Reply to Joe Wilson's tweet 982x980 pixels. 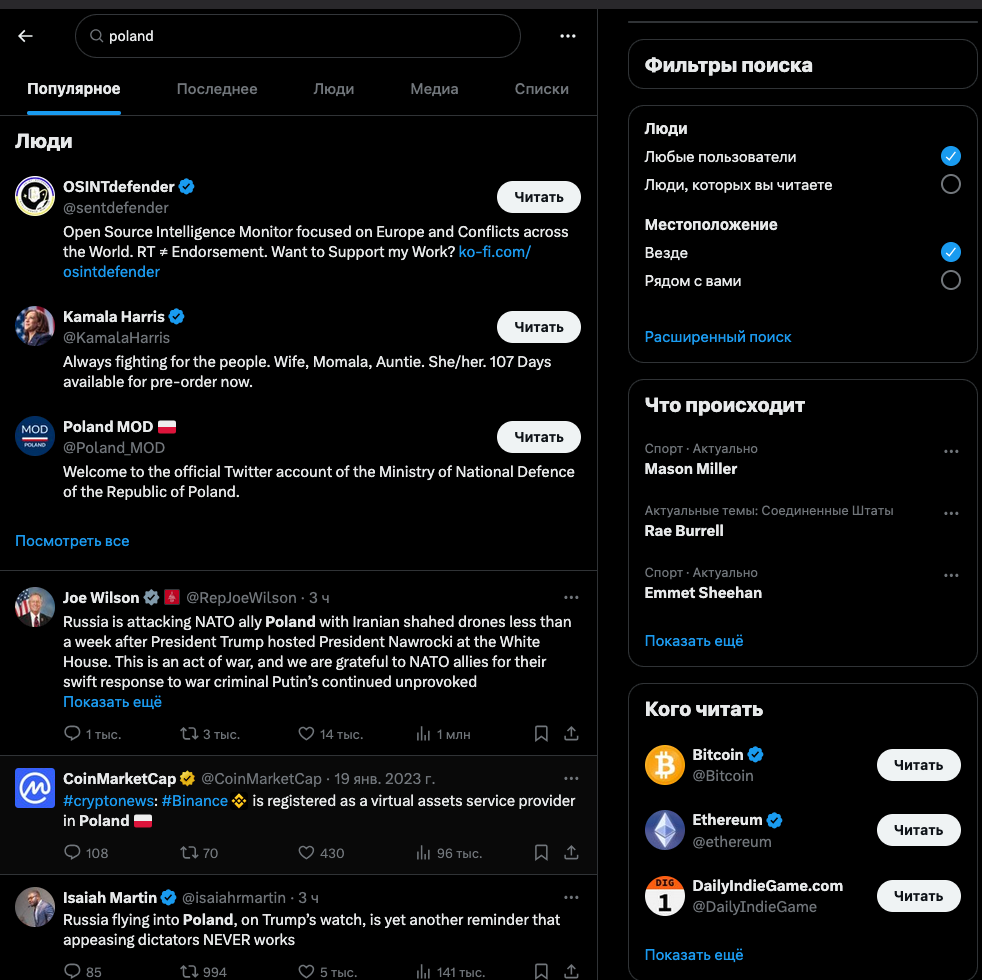[72, 733]
